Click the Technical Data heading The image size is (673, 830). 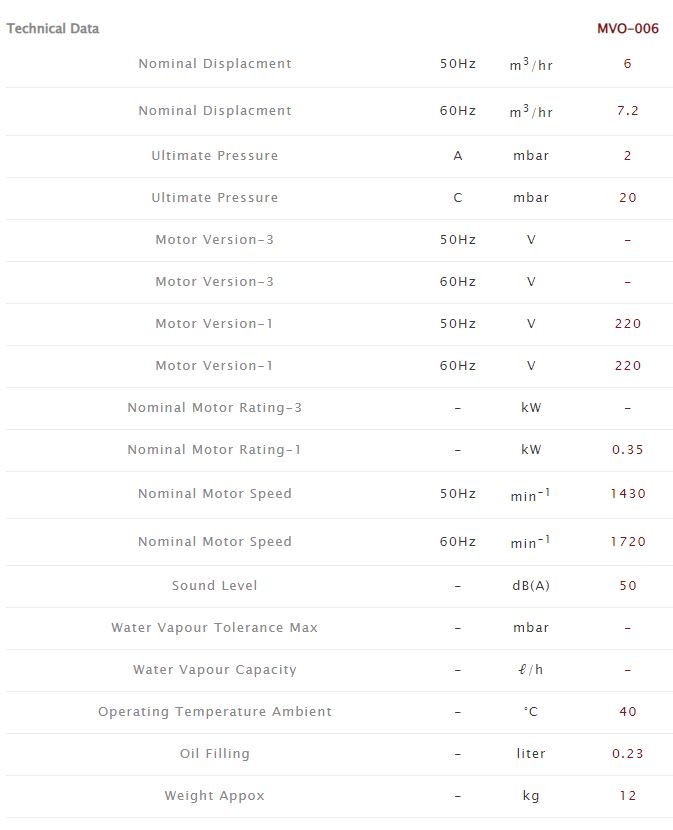tap(53, 28)
